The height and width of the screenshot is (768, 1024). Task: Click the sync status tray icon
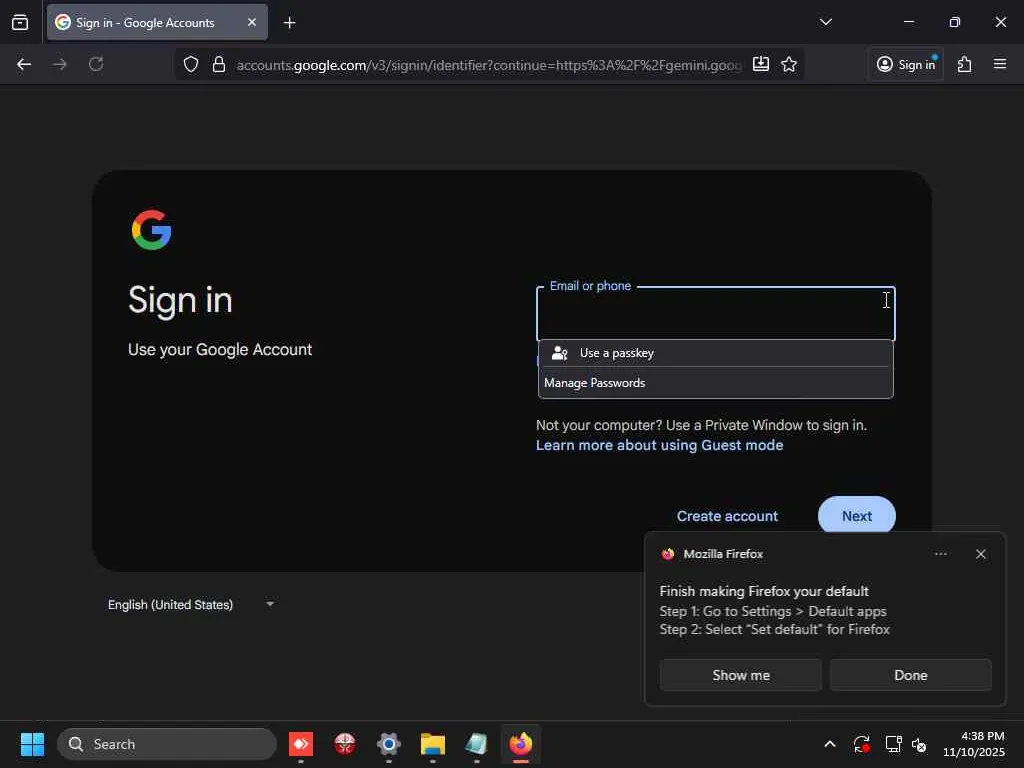click(x=861, y=744)
